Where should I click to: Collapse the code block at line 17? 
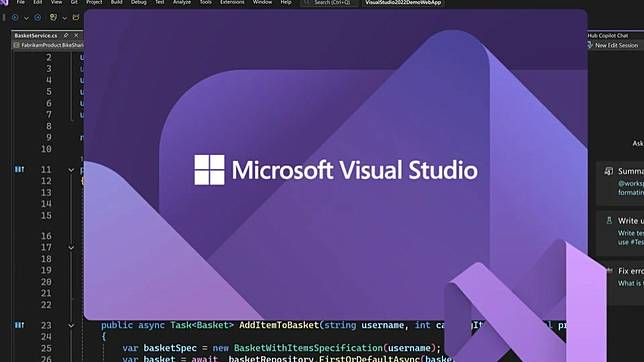(x=71, y=247)
